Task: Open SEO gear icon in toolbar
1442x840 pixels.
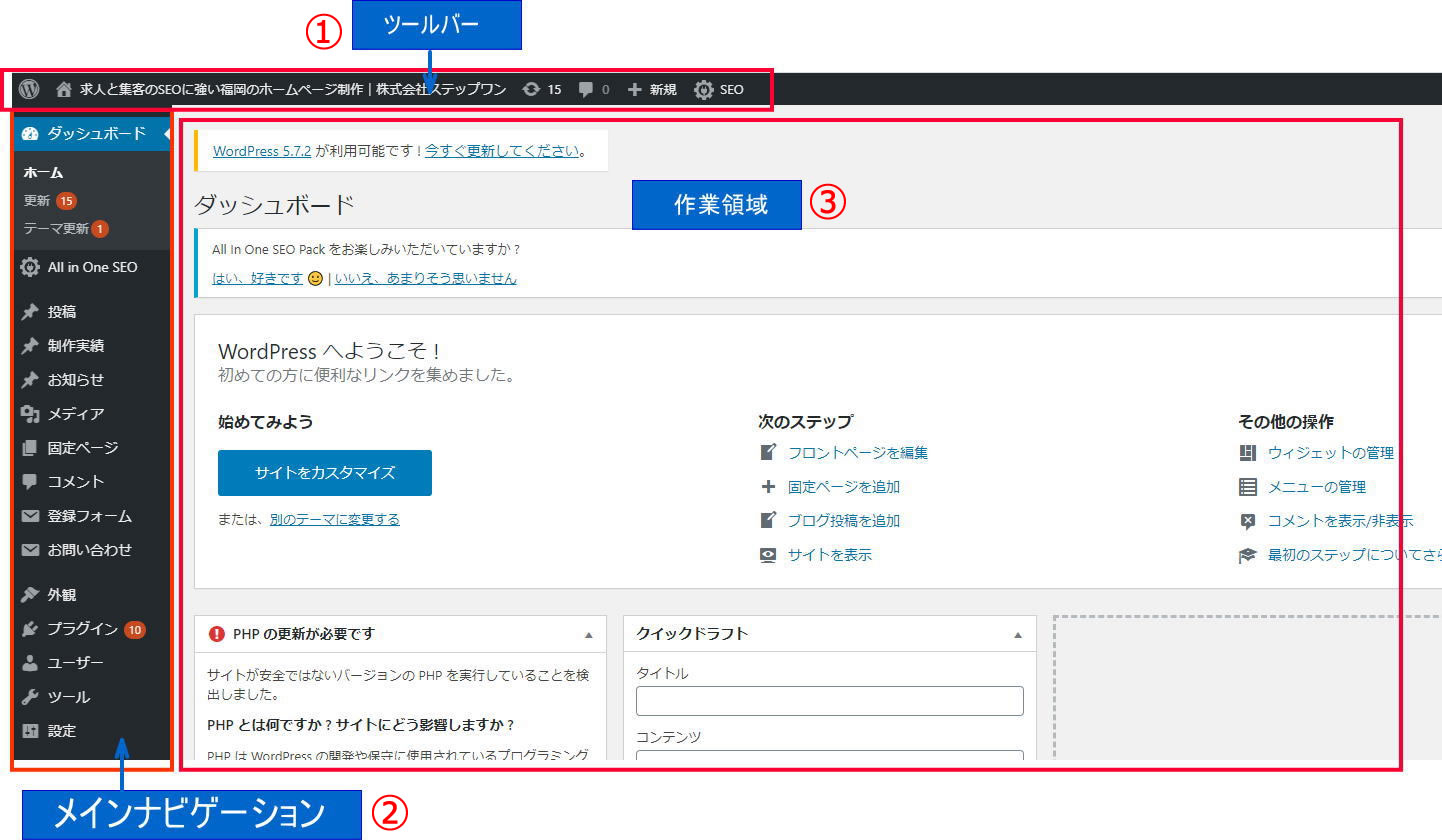Action: click(x=704, y=89)
